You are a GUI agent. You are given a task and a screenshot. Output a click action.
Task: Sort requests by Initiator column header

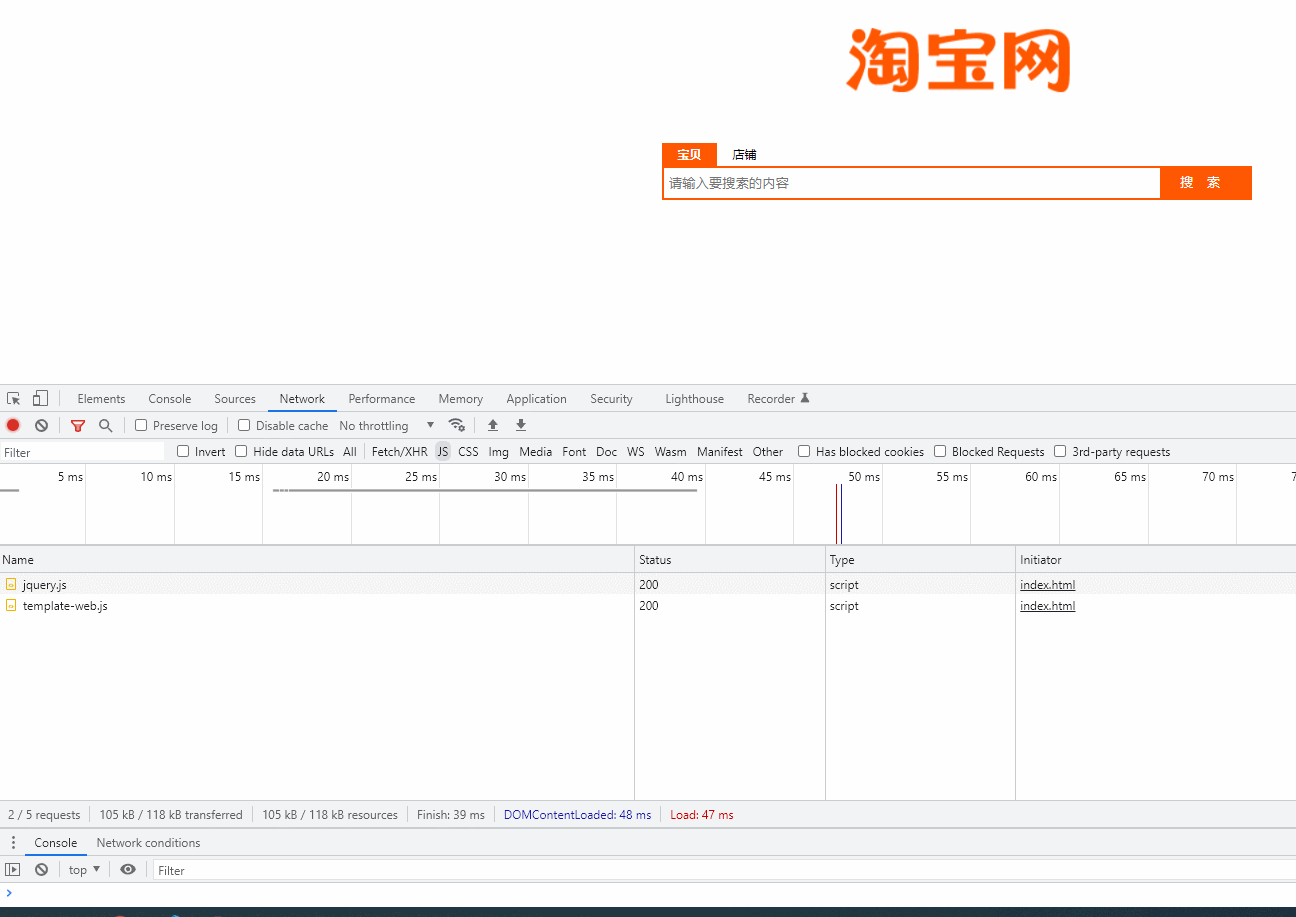click(x=1156, y=560)
